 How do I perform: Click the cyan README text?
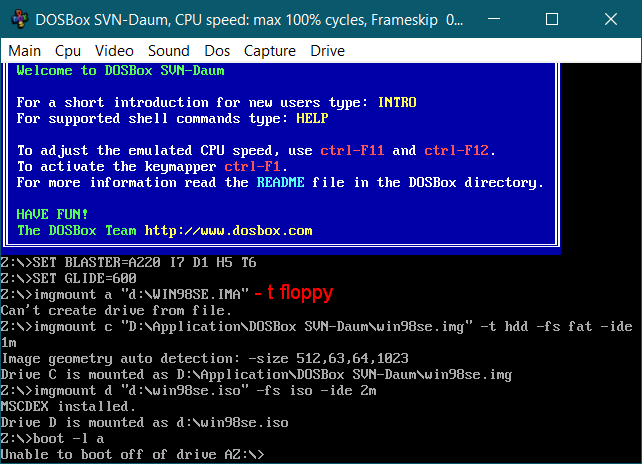[x=280, y=182]
